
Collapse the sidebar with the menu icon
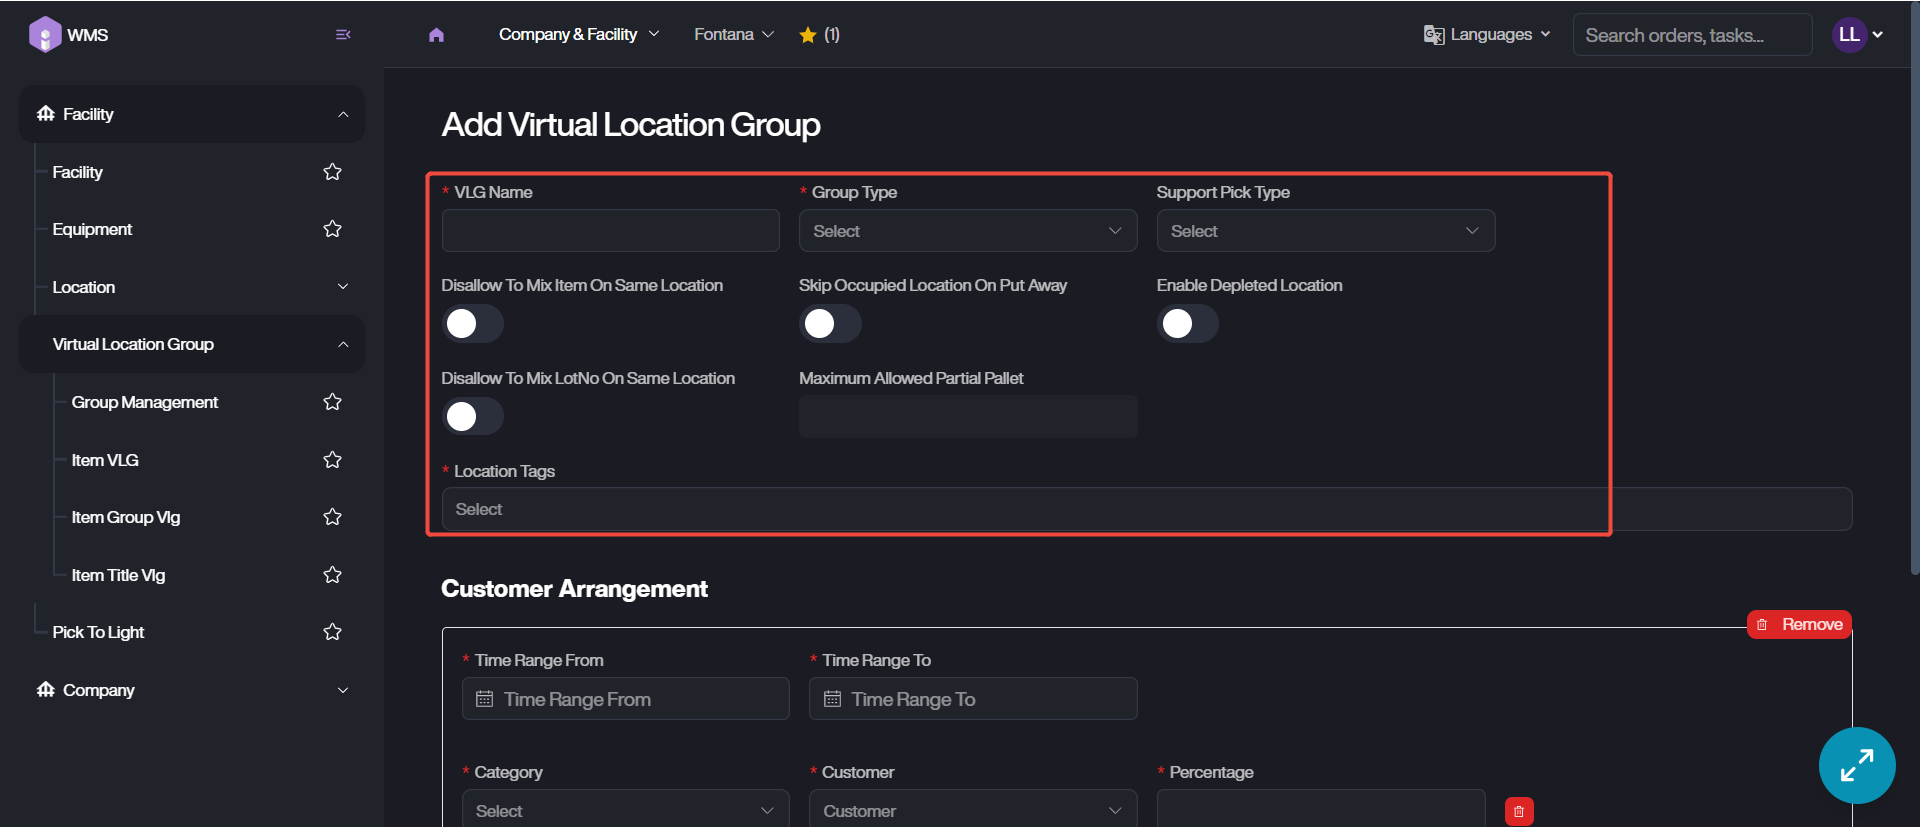click(343, 35)
